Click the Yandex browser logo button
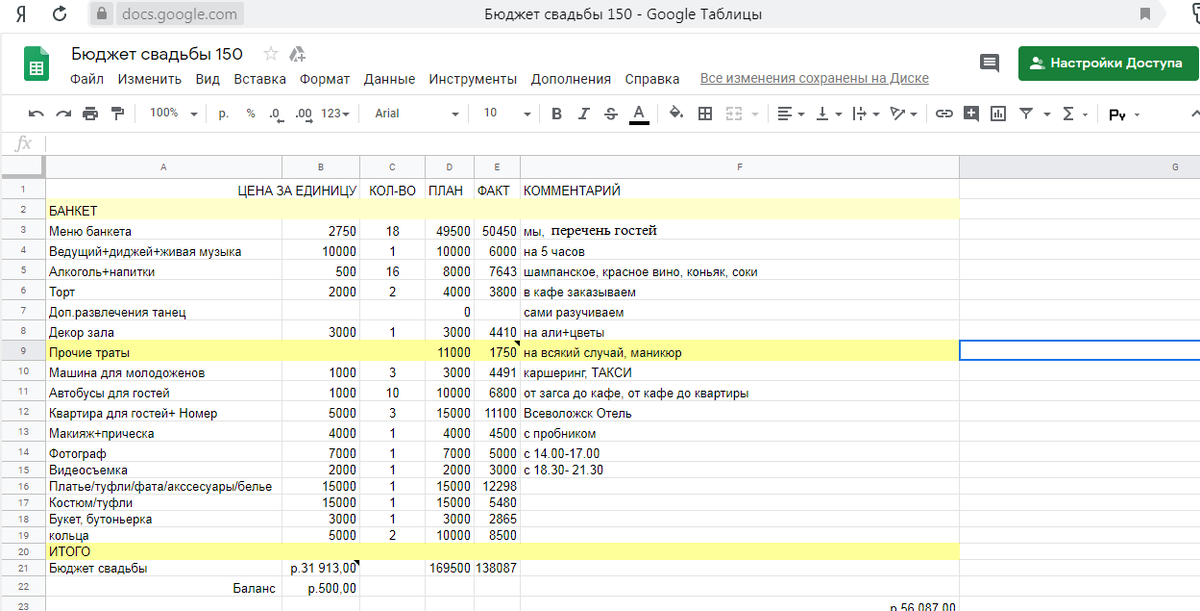The width and height of the screenshot is (1200, 611). 20,14
